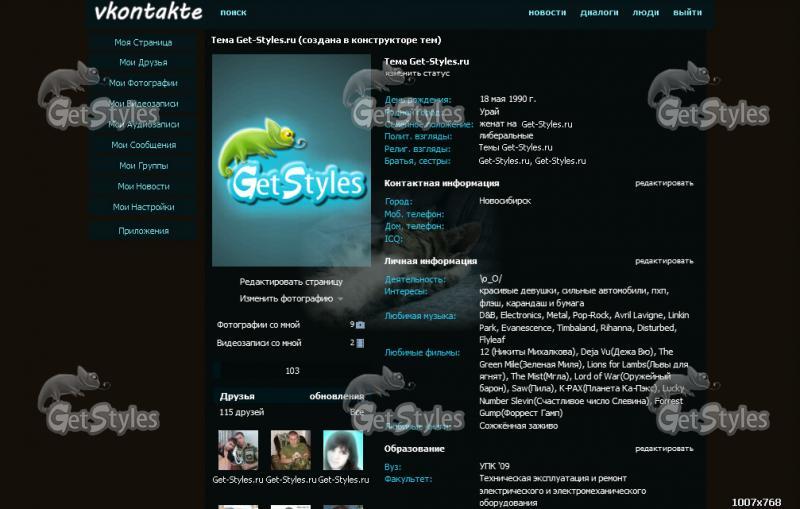Viewport: 800px width, 509px height.
Task: Click the изменить статус link
Action: coord(417,74)
